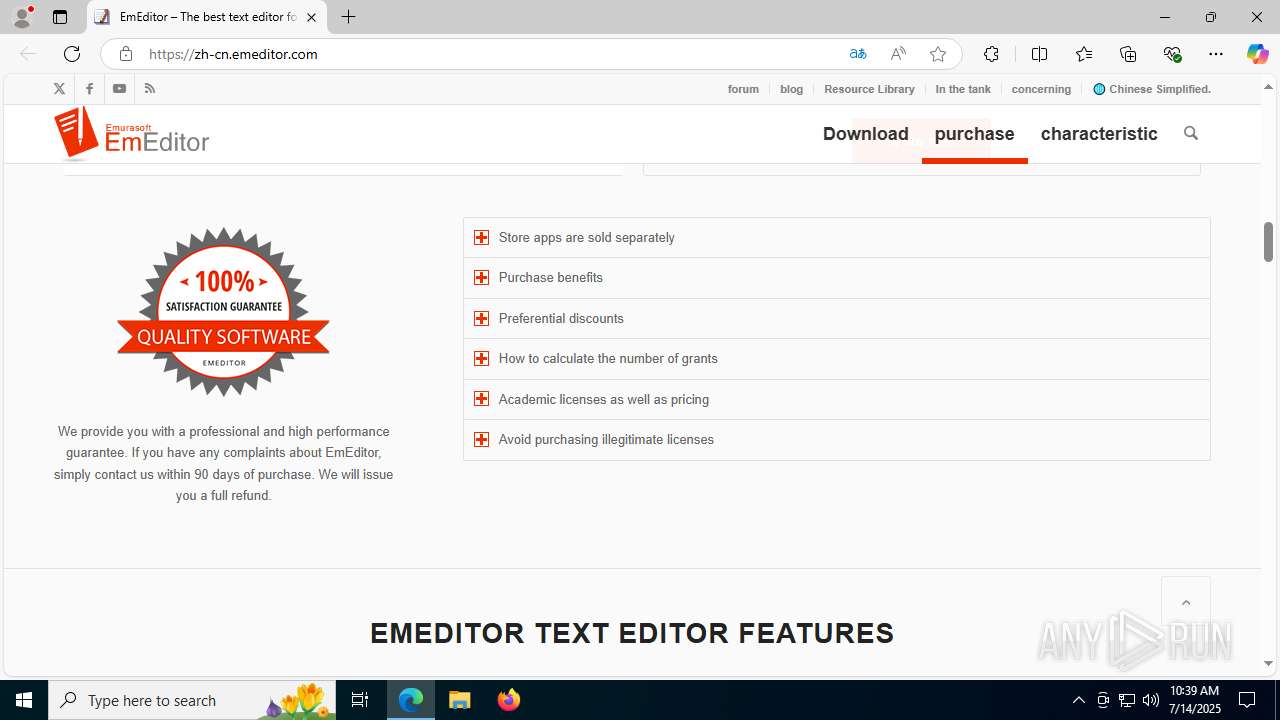Click the satisfaction guarantee badge image
The width and height of the screenshot is (1280, 720).
click(223, 312)
